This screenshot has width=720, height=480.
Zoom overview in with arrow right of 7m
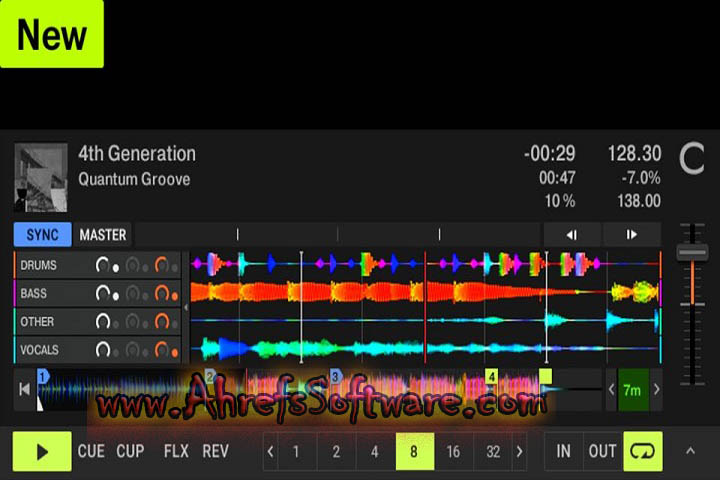click(657, 390)
